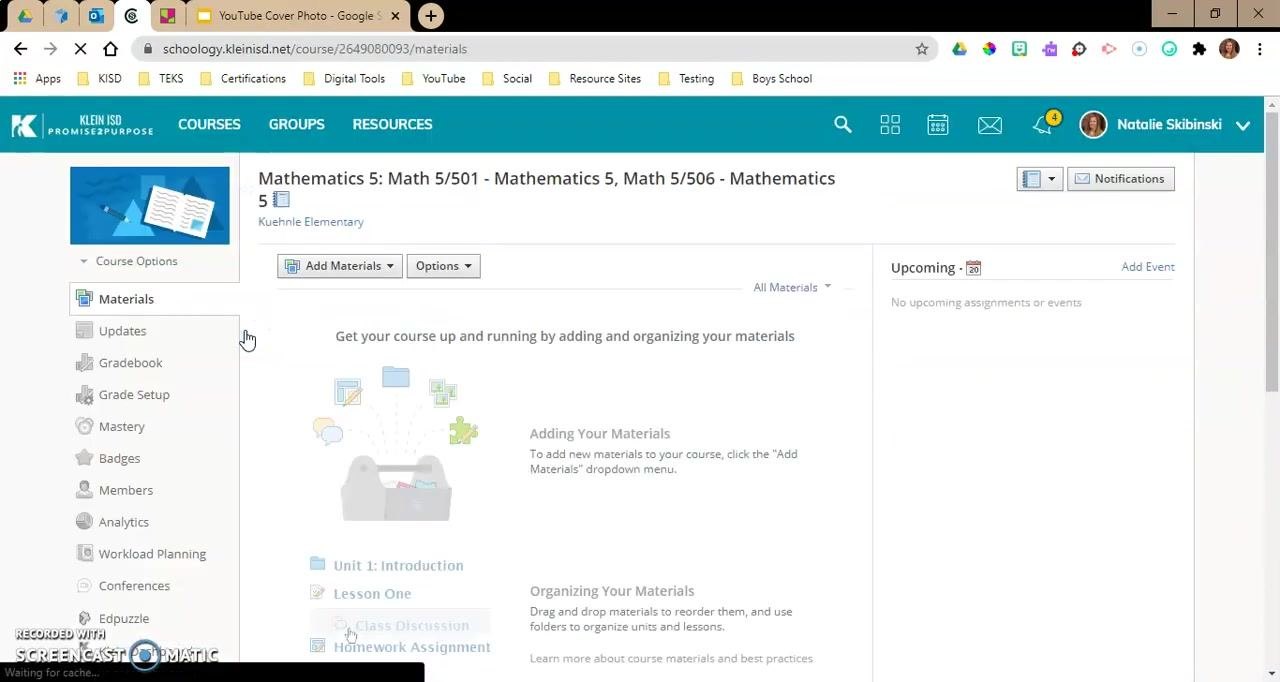
Task: Open the messages envelope icon
Action: [x=990, y=124]
